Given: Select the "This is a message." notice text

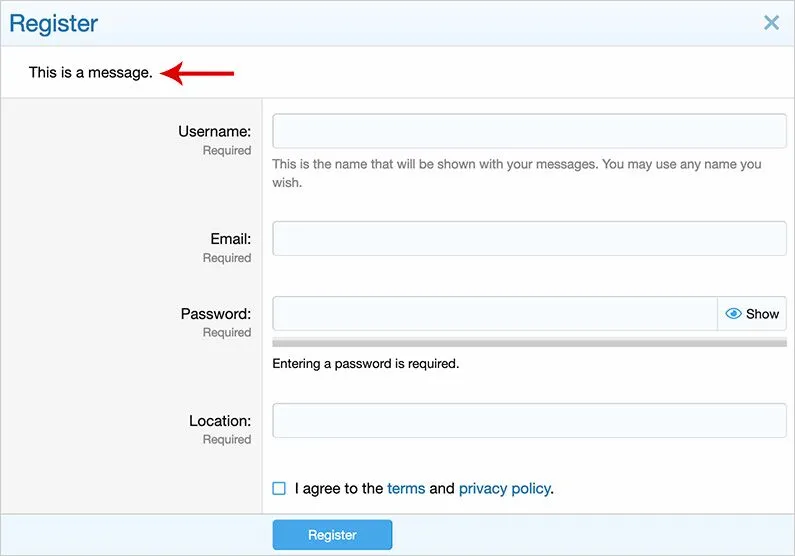Looking at the screenshot, I should pos(91,73).
